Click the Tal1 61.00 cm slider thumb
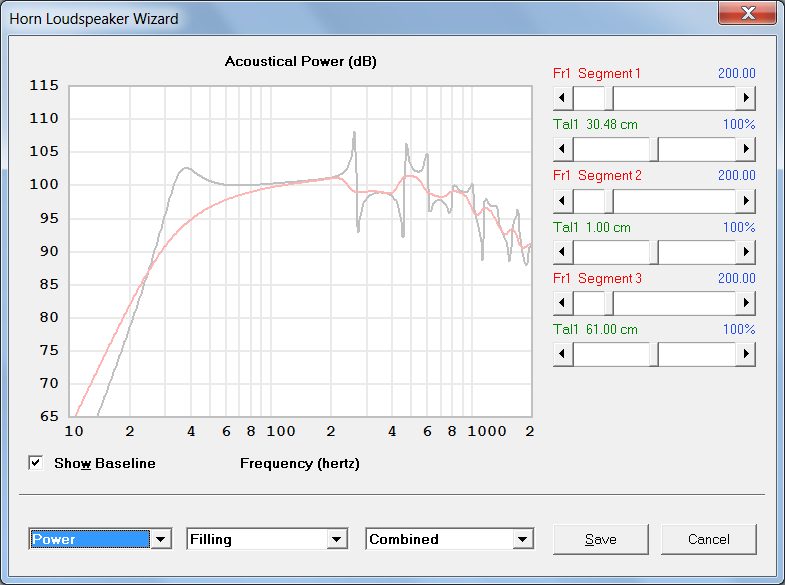 click(x=654, y=354)
